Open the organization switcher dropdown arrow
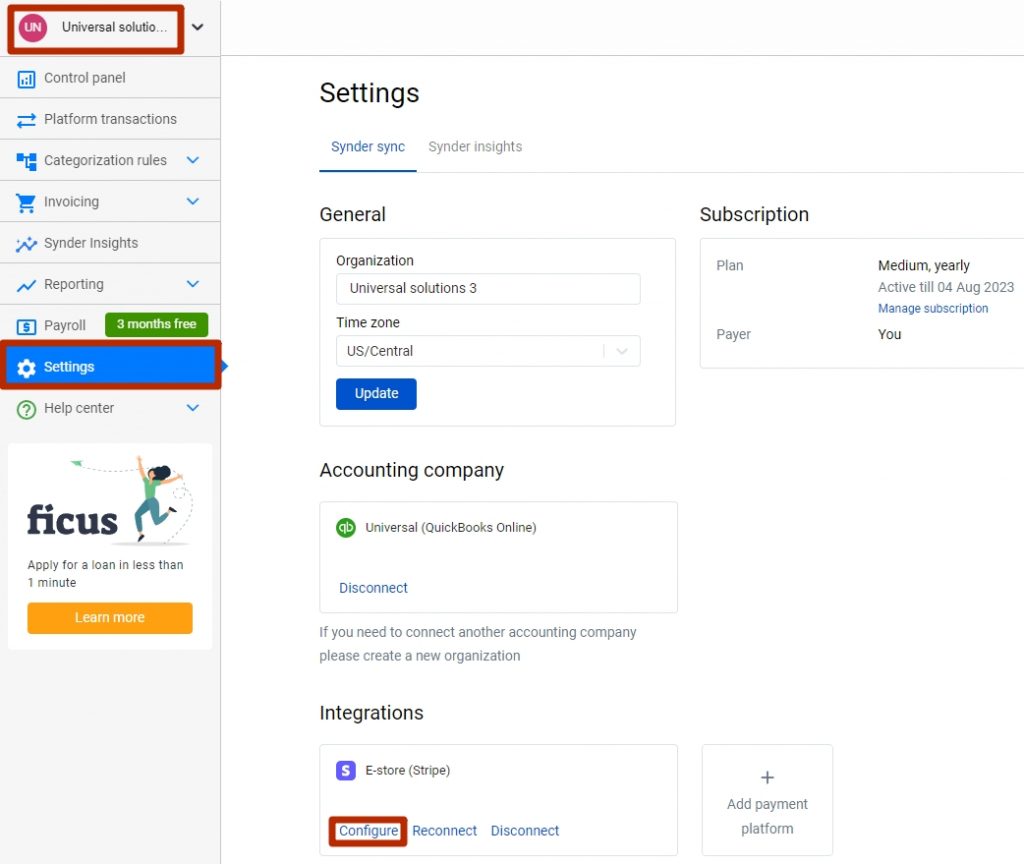 [197, 27]
